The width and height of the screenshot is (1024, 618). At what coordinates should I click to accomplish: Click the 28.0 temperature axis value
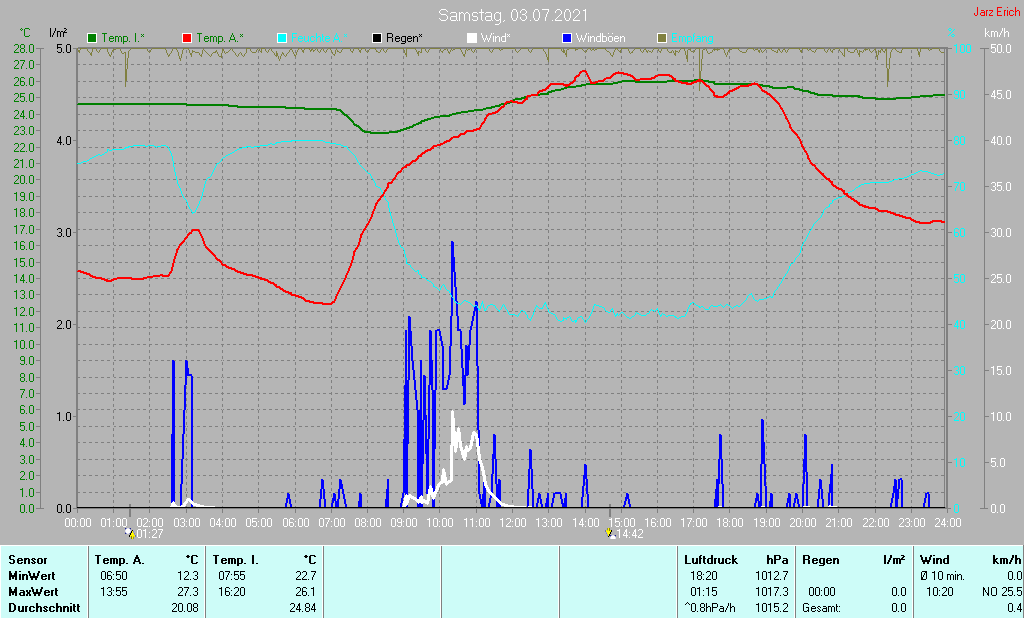pyautogui.click(x=24, y=48)
